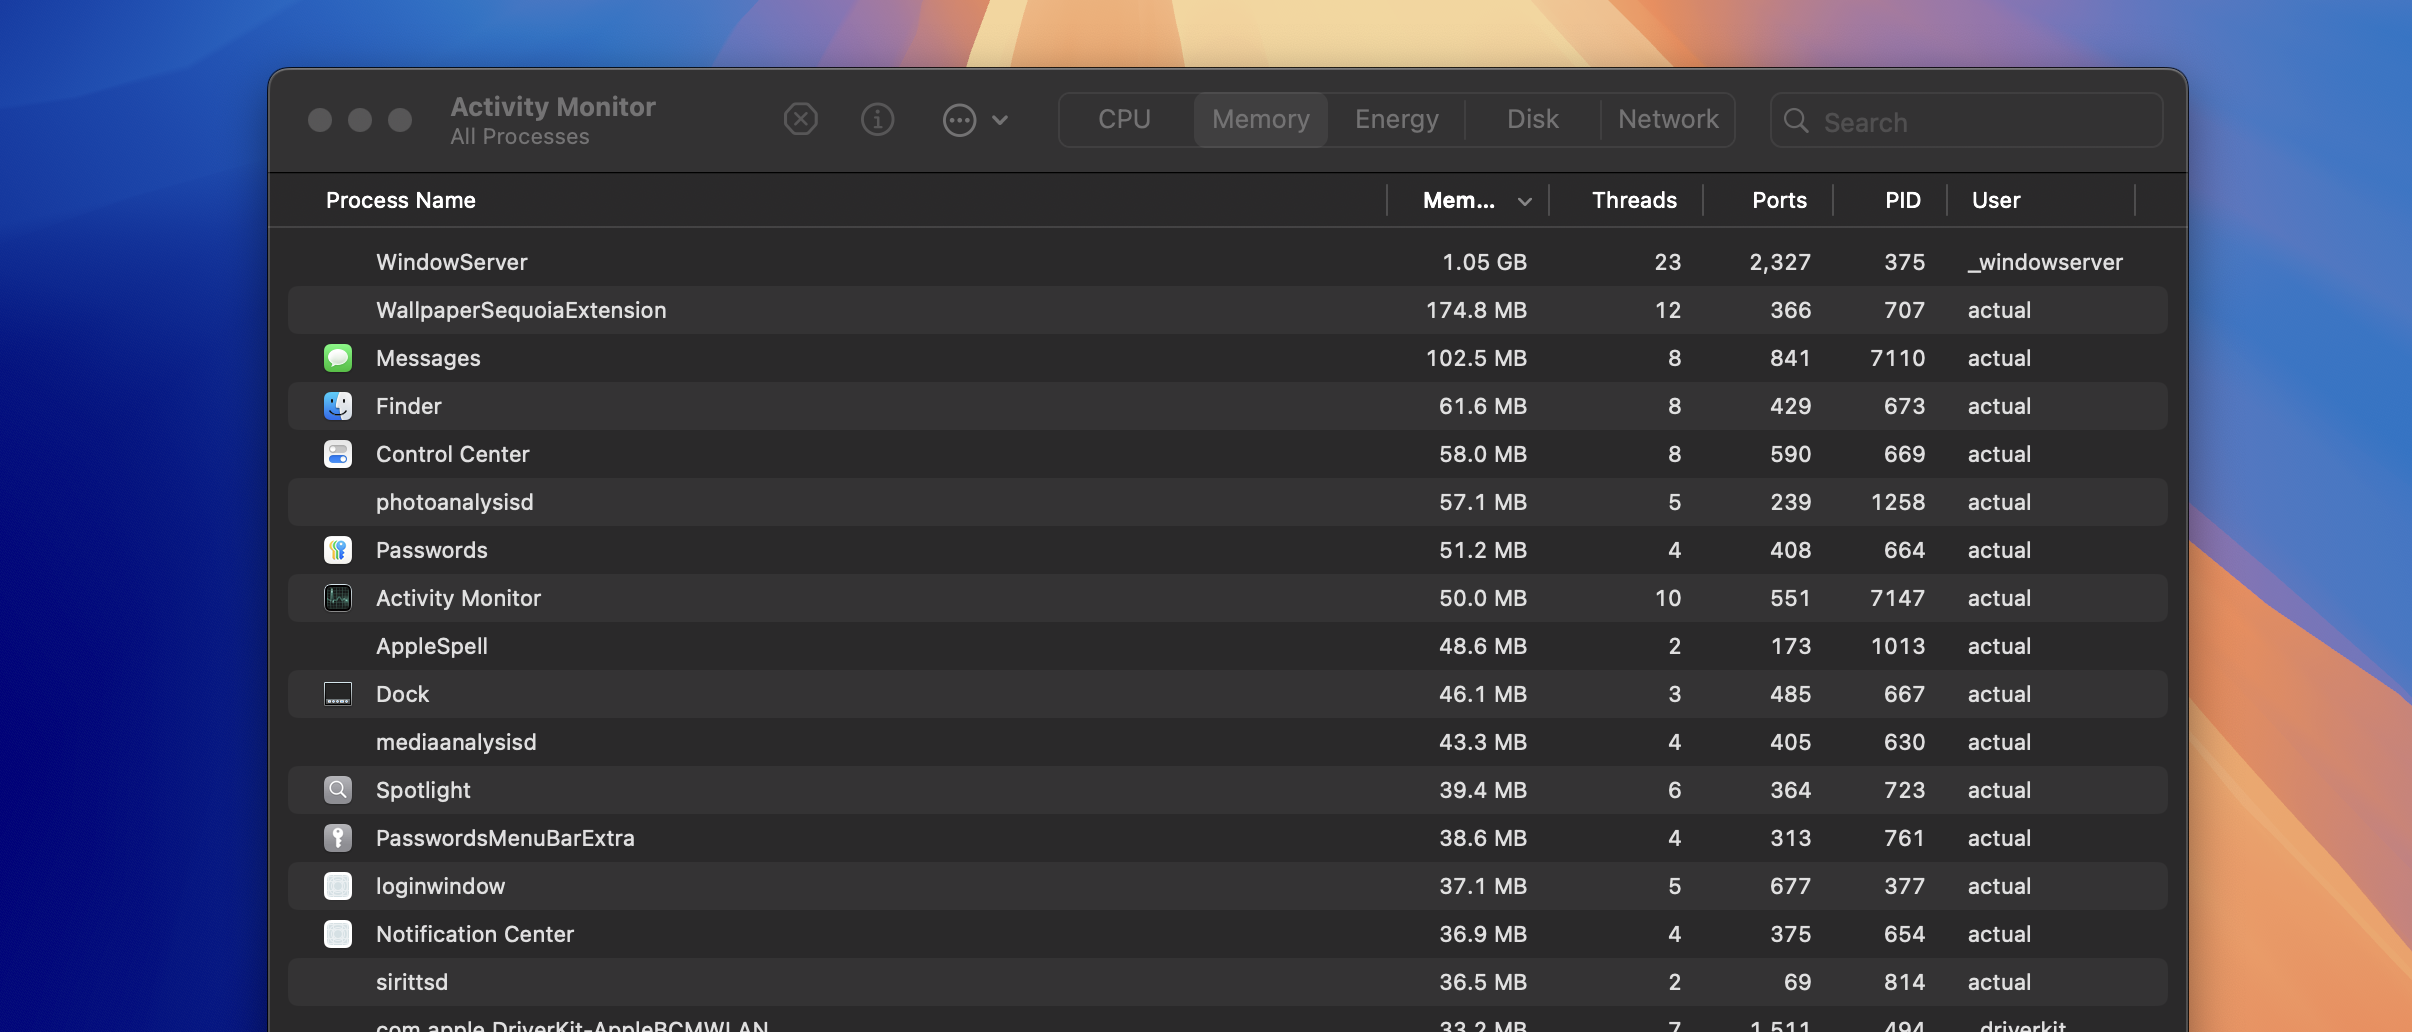Screen dimensions: 2412x1032
Task: Open the Energy tab
Action: tap(1397, 120)
